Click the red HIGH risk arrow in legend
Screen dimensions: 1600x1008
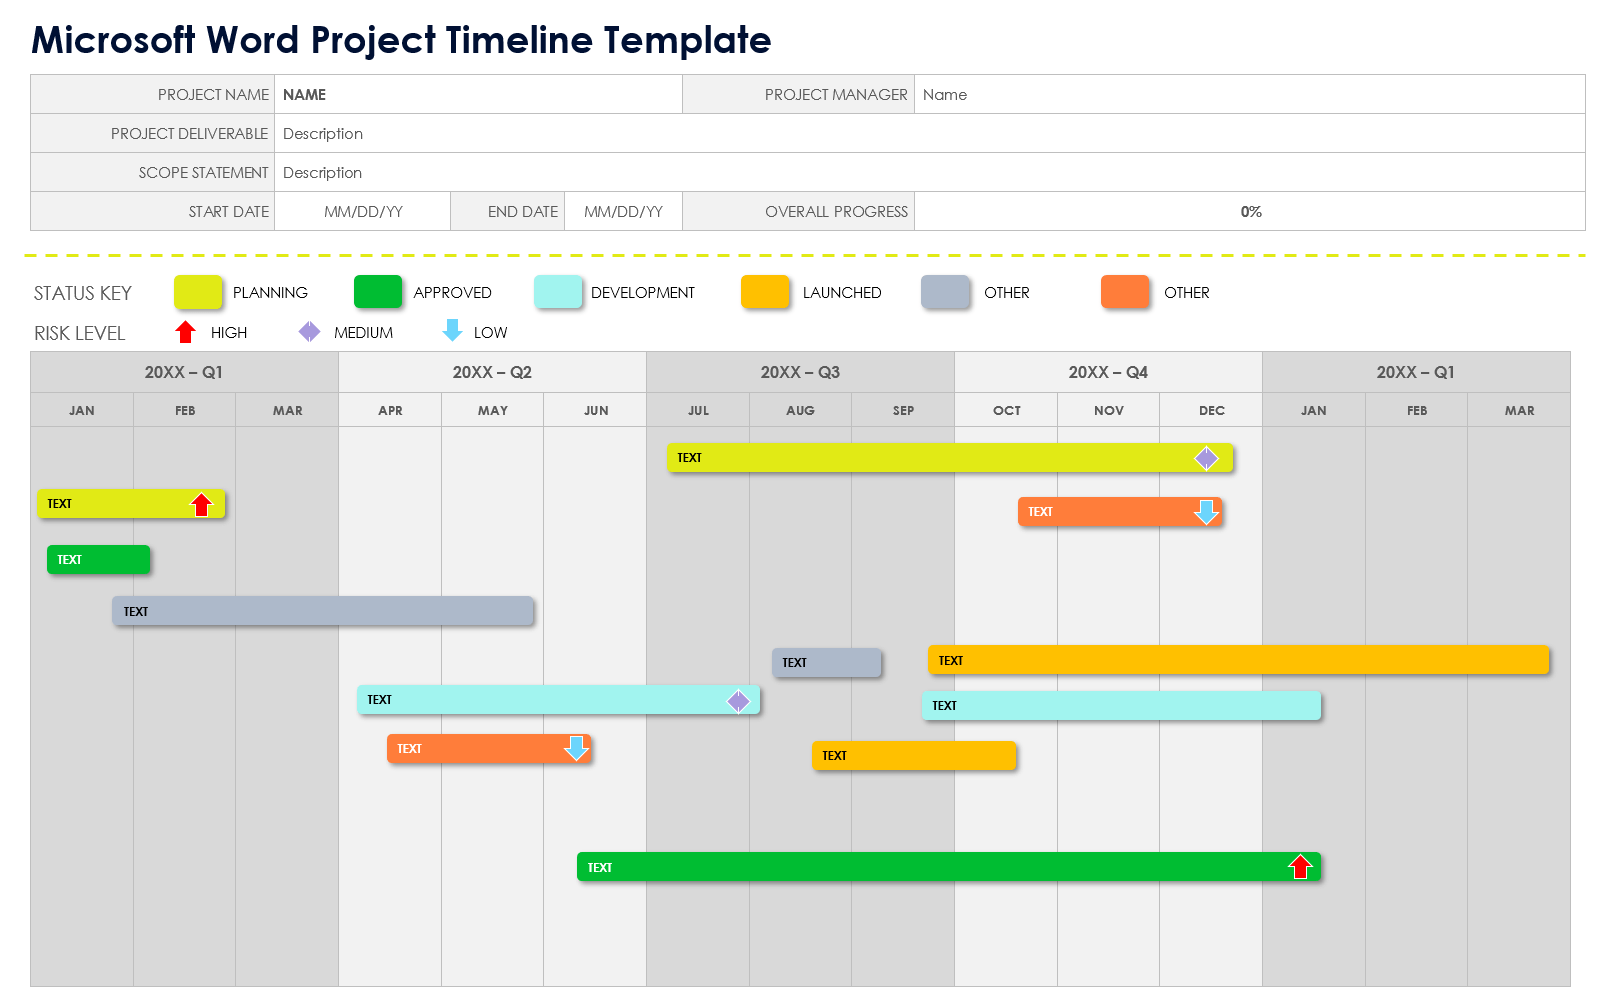click(186, 332)
